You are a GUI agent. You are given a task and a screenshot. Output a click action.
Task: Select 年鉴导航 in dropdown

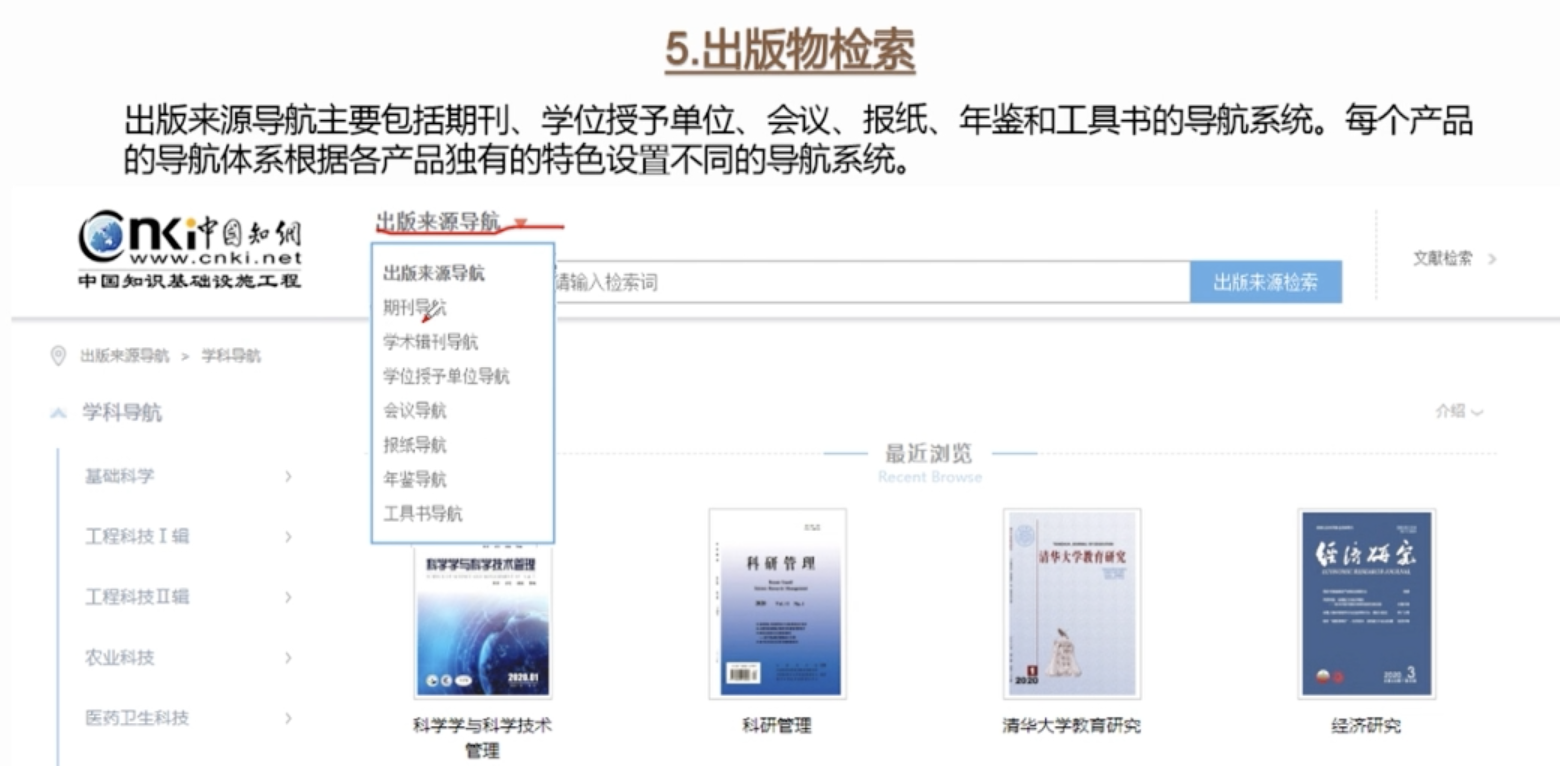click(x=415, y=479)
